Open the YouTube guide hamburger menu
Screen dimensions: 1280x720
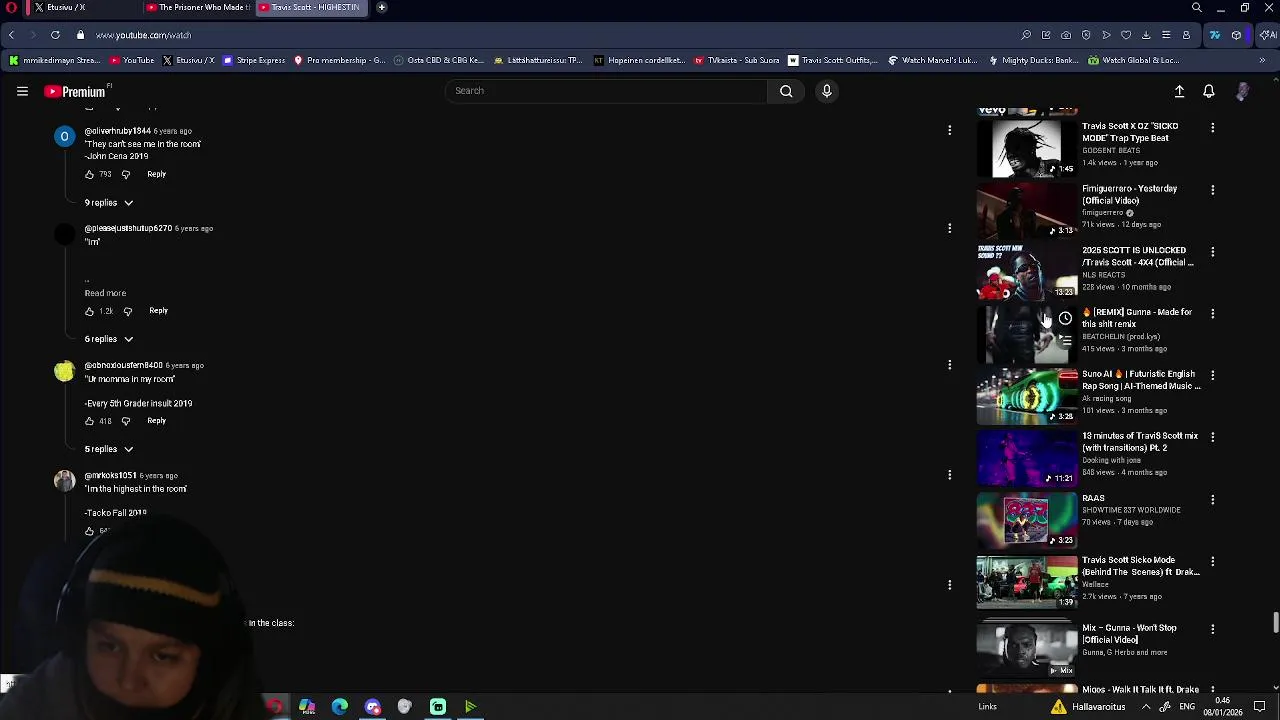(22, 91)
